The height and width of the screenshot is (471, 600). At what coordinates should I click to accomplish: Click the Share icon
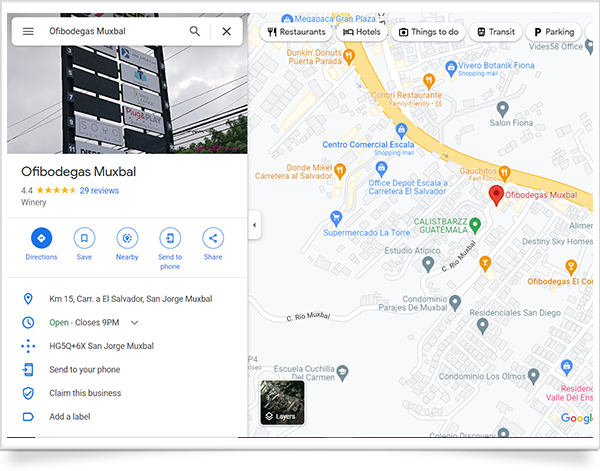pos(213,238)
